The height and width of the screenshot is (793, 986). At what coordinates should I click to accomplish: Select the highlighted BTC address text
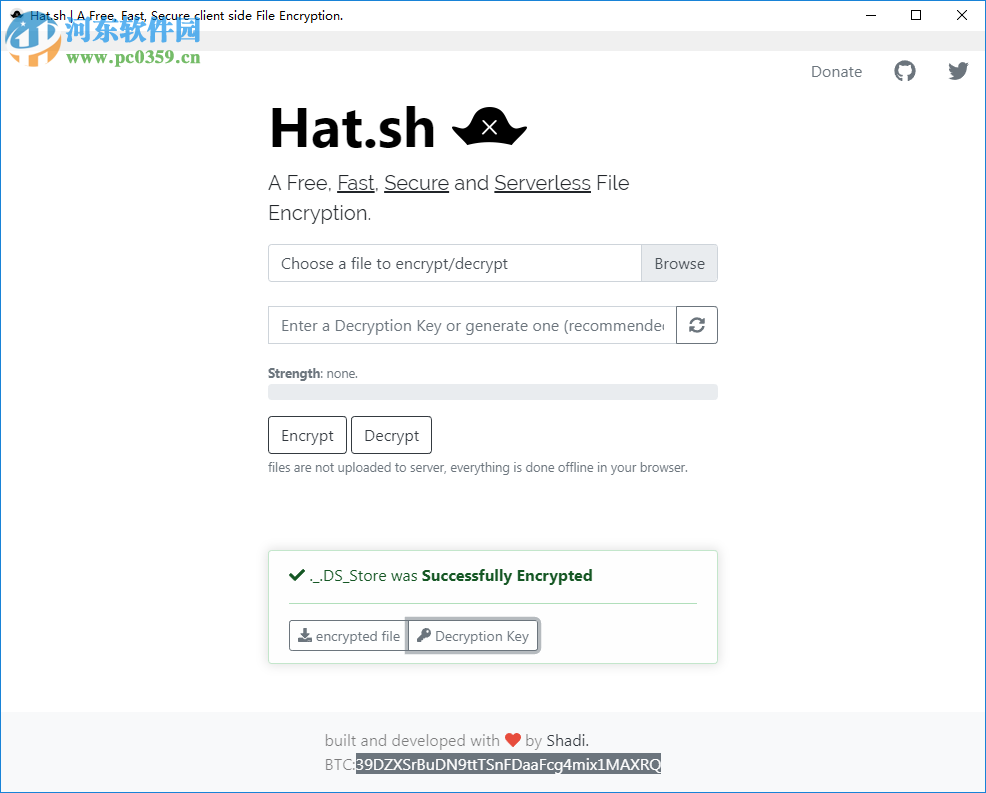point(508,763)
